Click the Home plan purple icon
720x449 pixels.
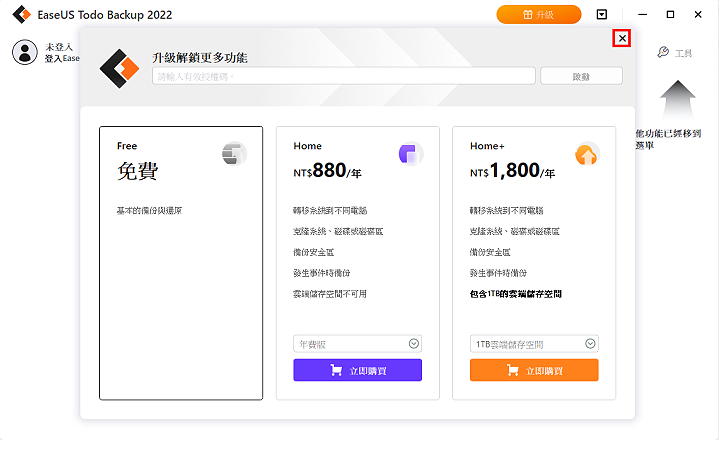(x=411, y=154)
